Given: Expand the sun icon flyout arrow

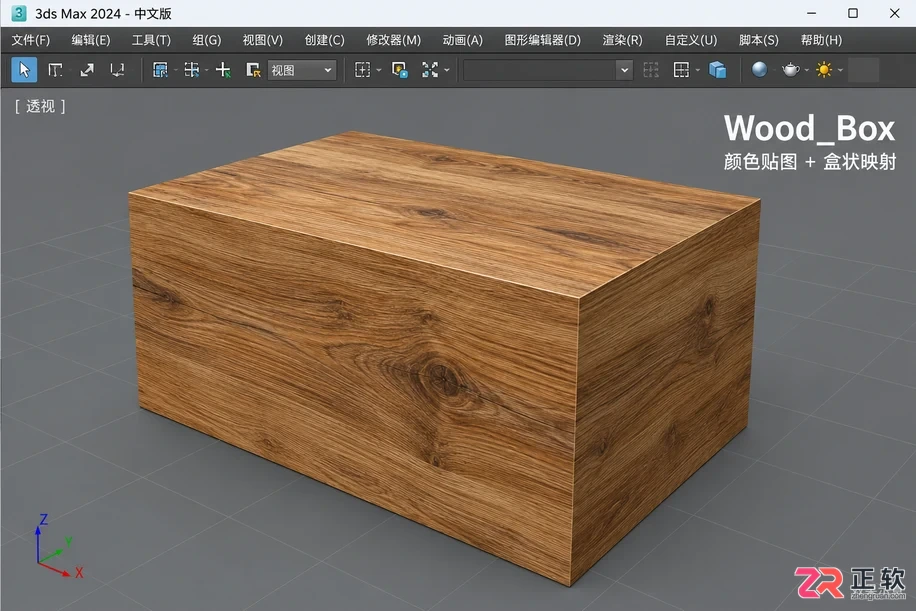Looking at the screenshot, I should (x=841, y=71).
